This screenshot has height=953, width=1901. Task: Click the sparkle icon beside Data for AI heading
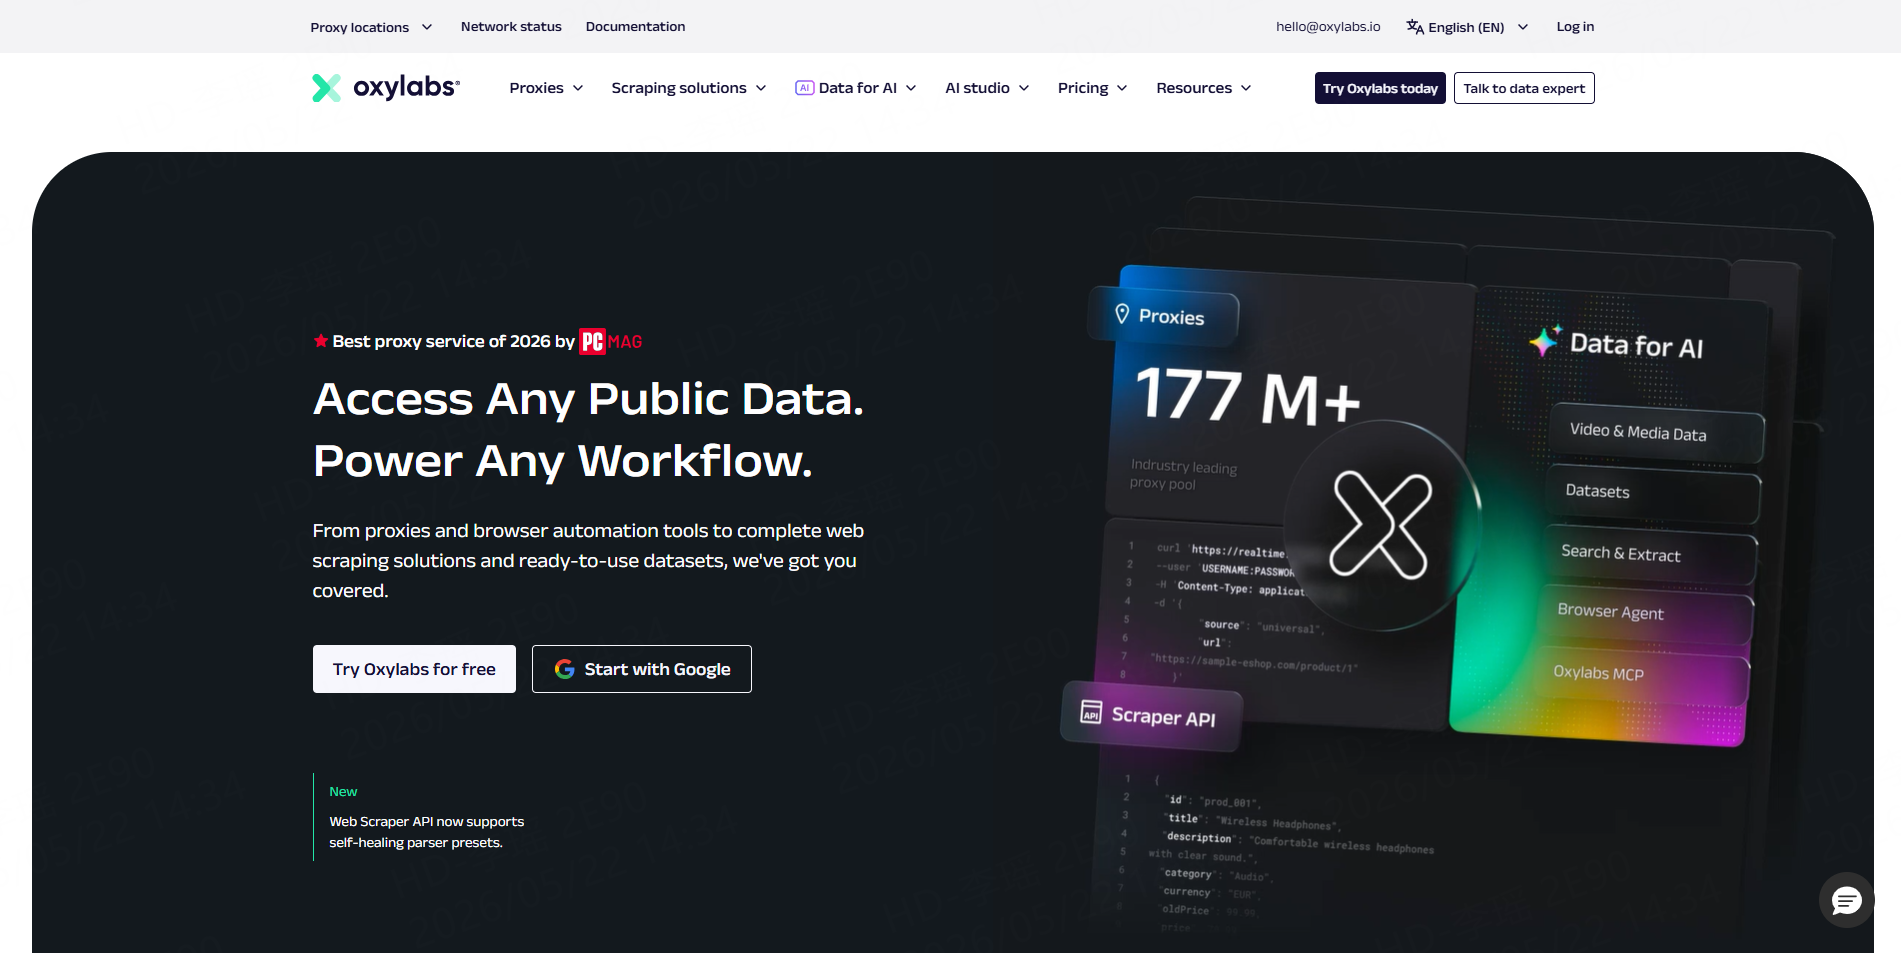point(1545,341)
